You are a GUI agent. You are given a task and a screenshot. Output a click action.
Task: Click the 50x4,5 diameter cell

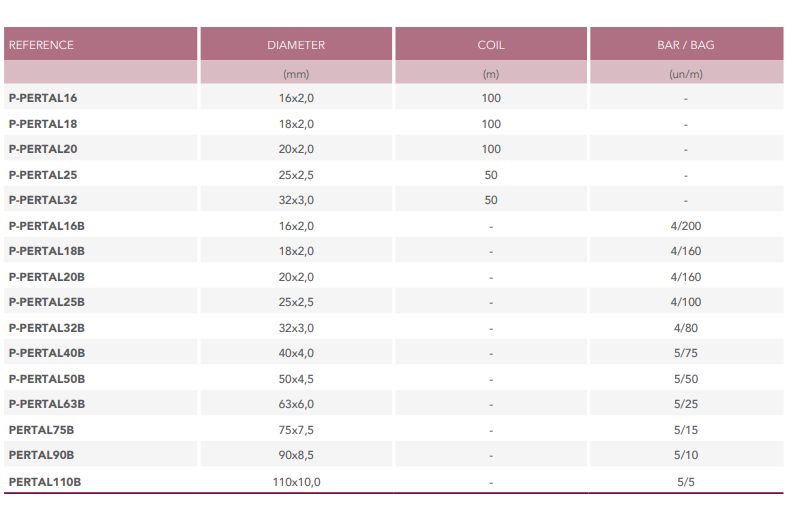pos(296,379)
